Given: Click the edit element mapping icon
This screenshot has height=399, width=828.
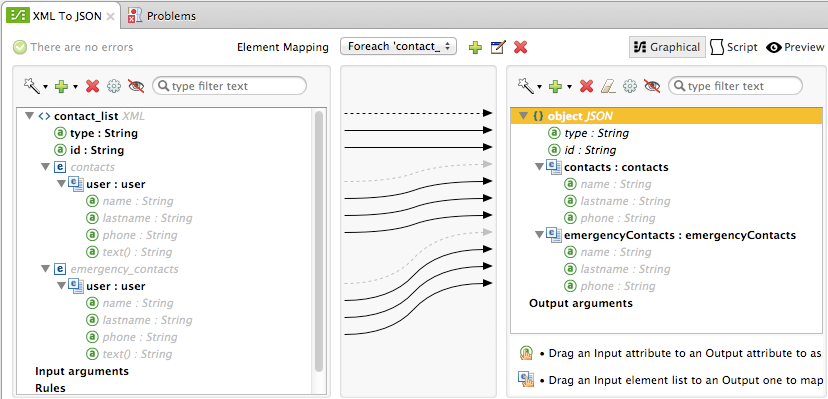Looking at the screenshot, I should 498,48.
